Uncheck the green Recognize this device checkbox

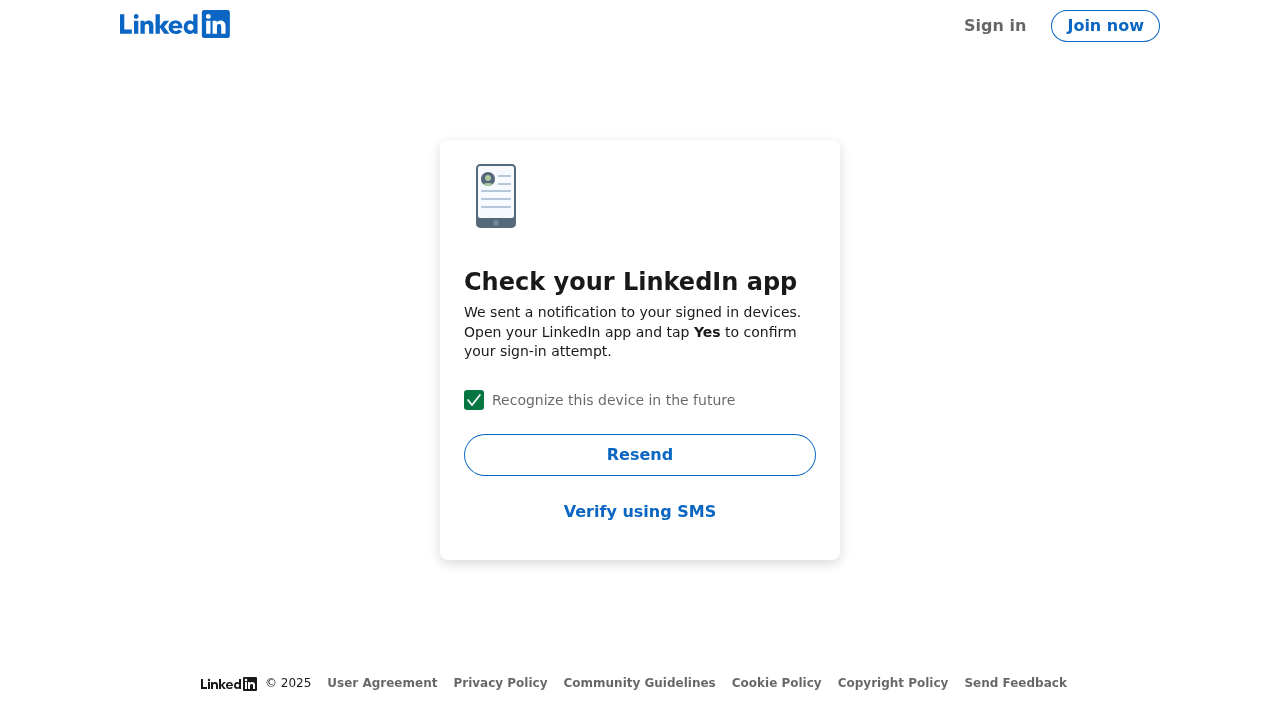(474, 400)
